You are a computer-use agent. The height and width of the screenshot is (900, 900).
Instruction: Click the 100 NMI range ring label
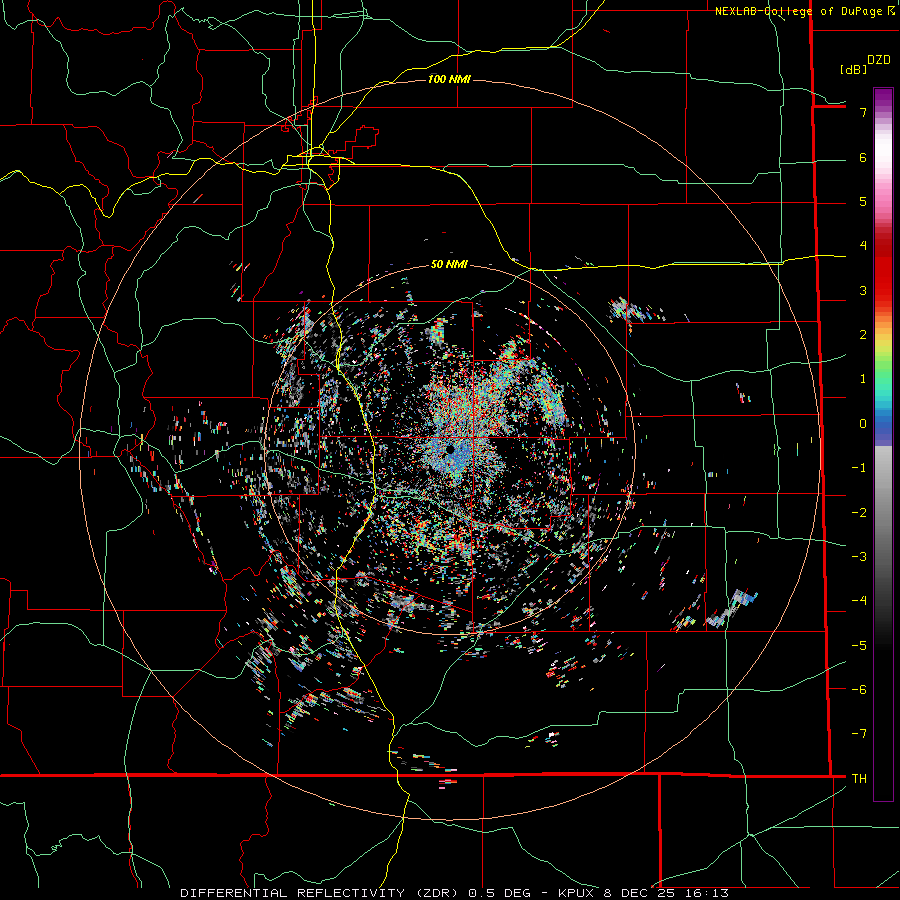tap(449, 79)
